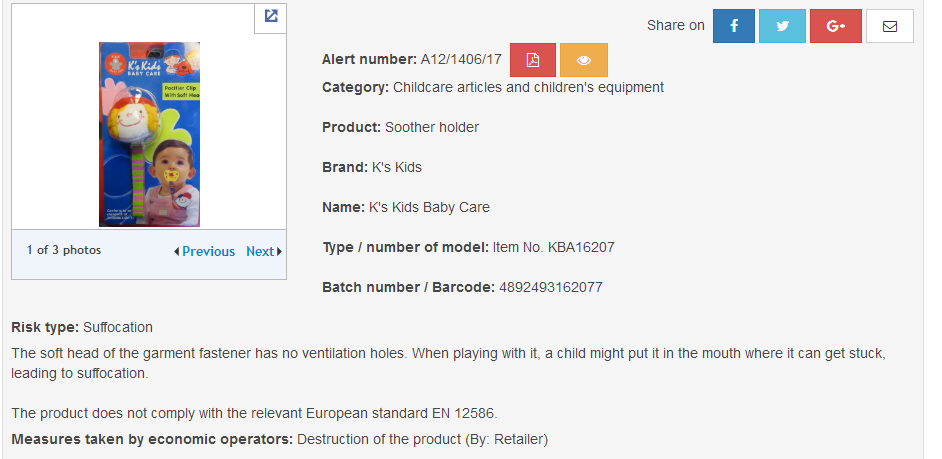
Task: Download the alert as PDF
Action: click(533, 60)
